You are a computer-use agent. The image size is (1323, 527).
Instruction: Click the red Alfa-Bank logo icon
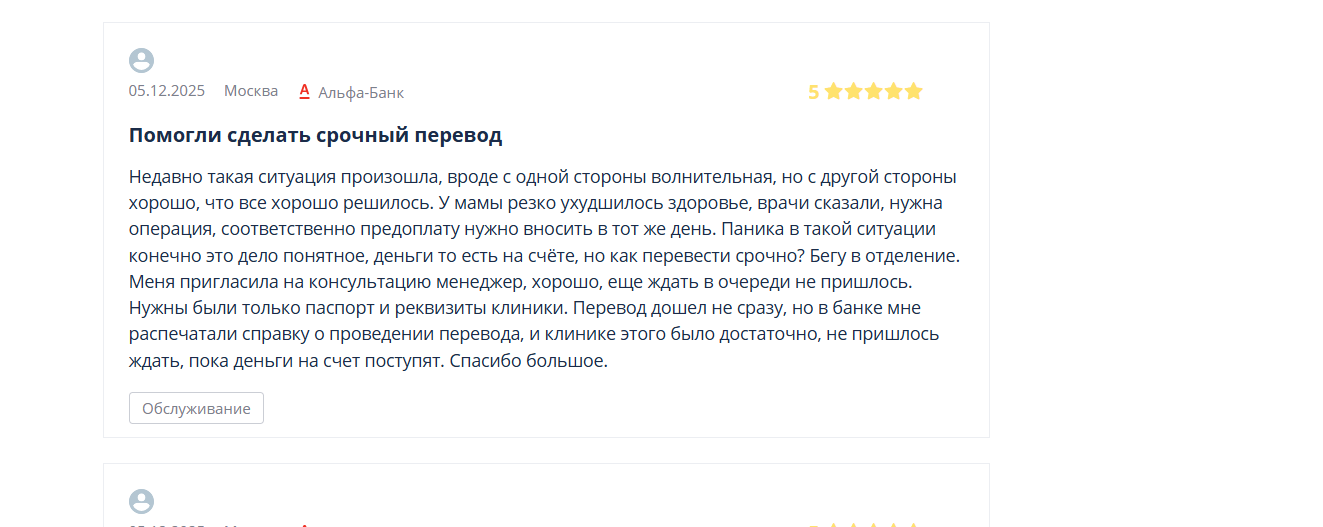305,91
